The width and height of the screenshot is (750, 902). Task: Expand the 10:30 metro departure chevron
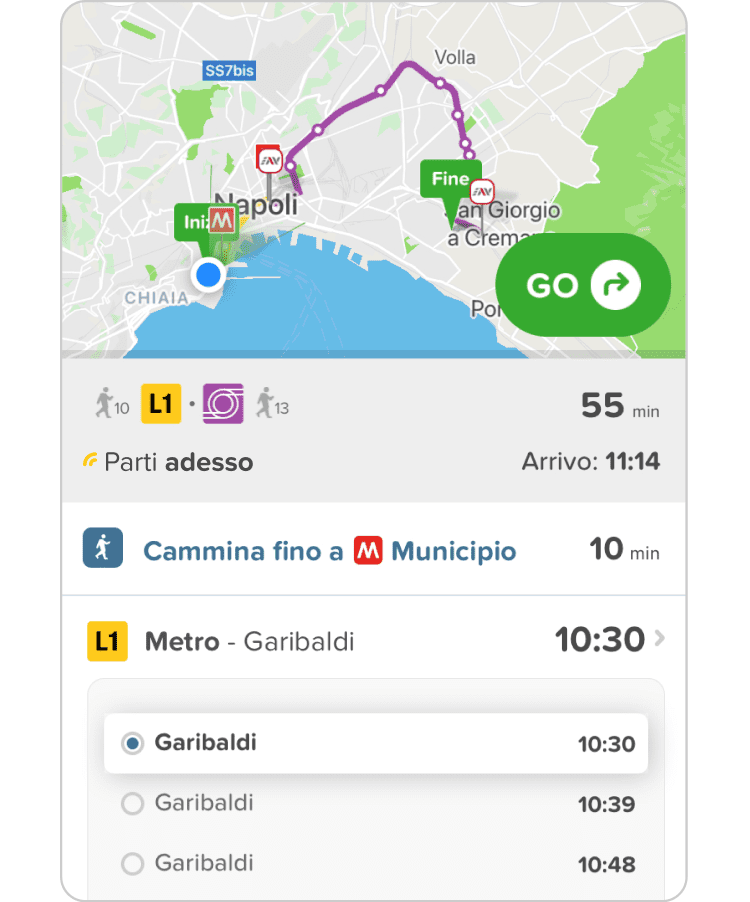(x=659, y=639)
